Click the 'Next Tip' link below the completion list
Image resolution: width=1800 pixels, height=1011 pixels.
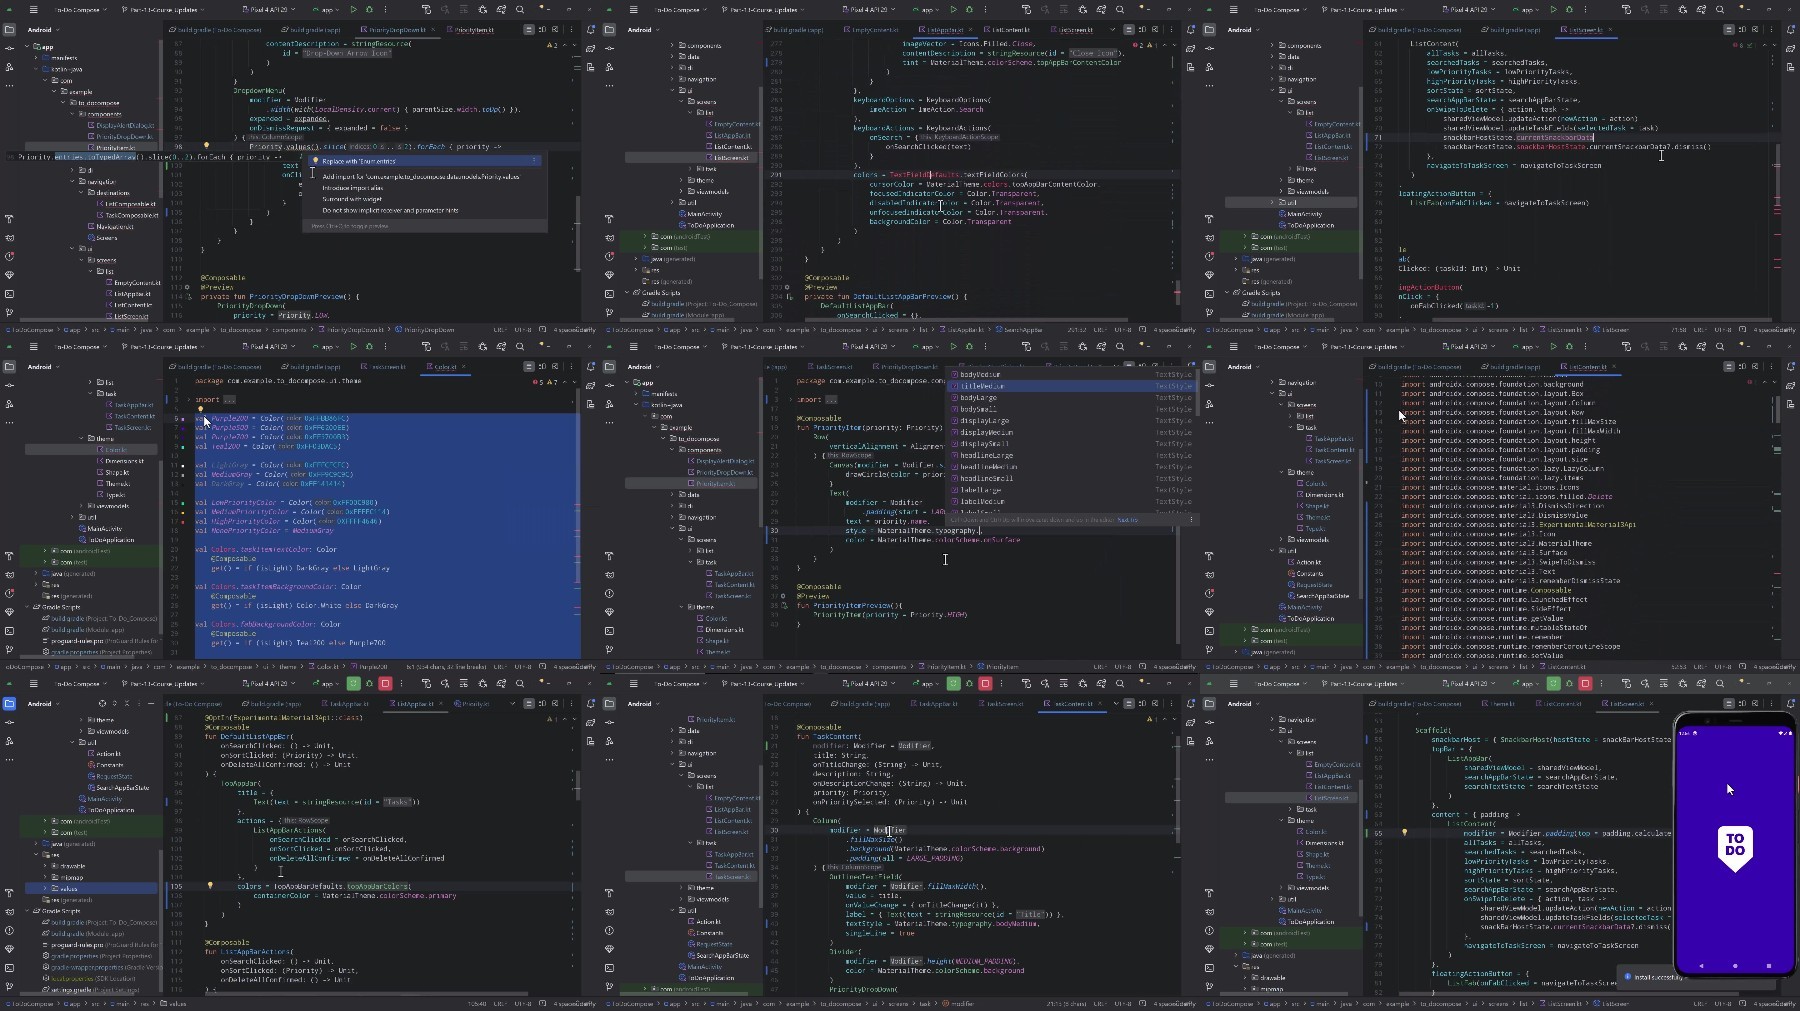tap(1127, 520)
